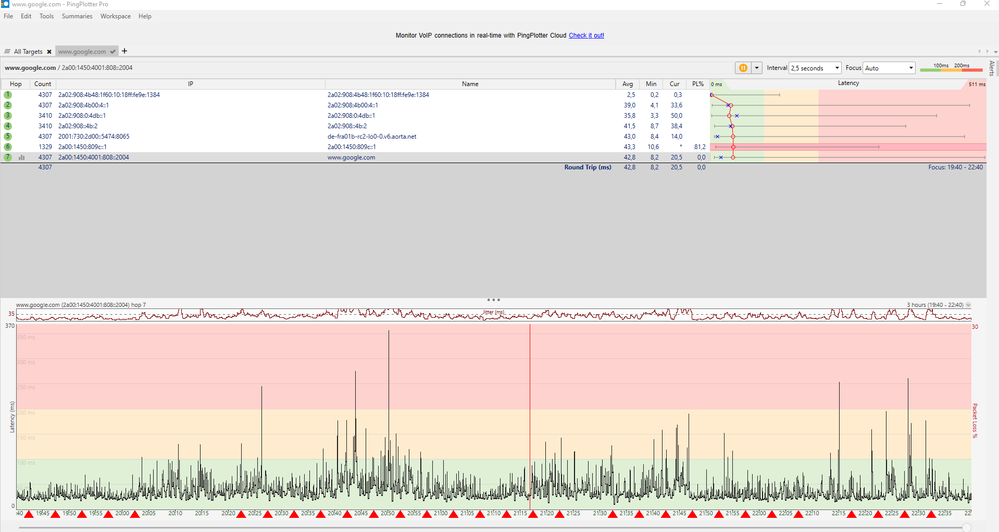Click hop 7 green circle icon
The height and width of the screenshot is (532, 999).
click(x=8, y=157)
